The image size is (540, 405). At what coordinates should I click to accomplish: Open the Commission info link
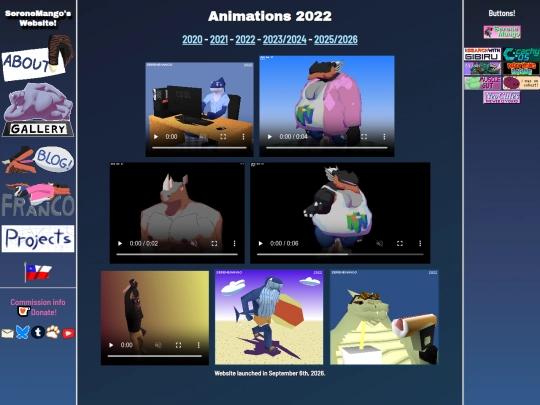(x=38, y=302)
